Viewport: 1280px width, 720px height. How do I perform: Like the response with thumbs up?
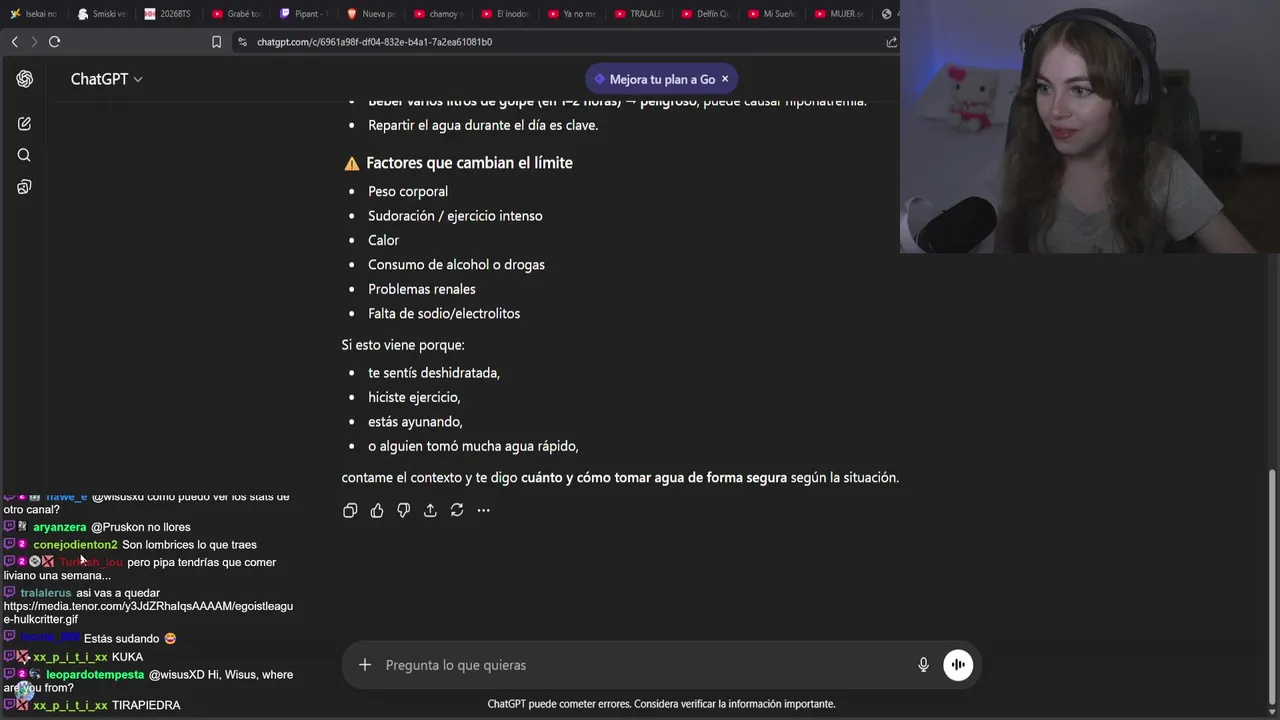pos(377,510)
